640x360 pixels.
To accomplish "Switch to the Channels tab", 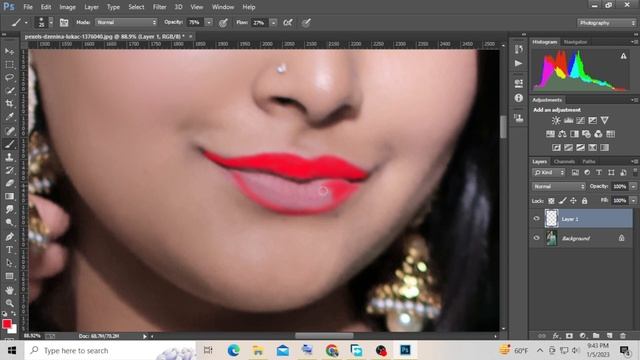I will click(564, 162).
